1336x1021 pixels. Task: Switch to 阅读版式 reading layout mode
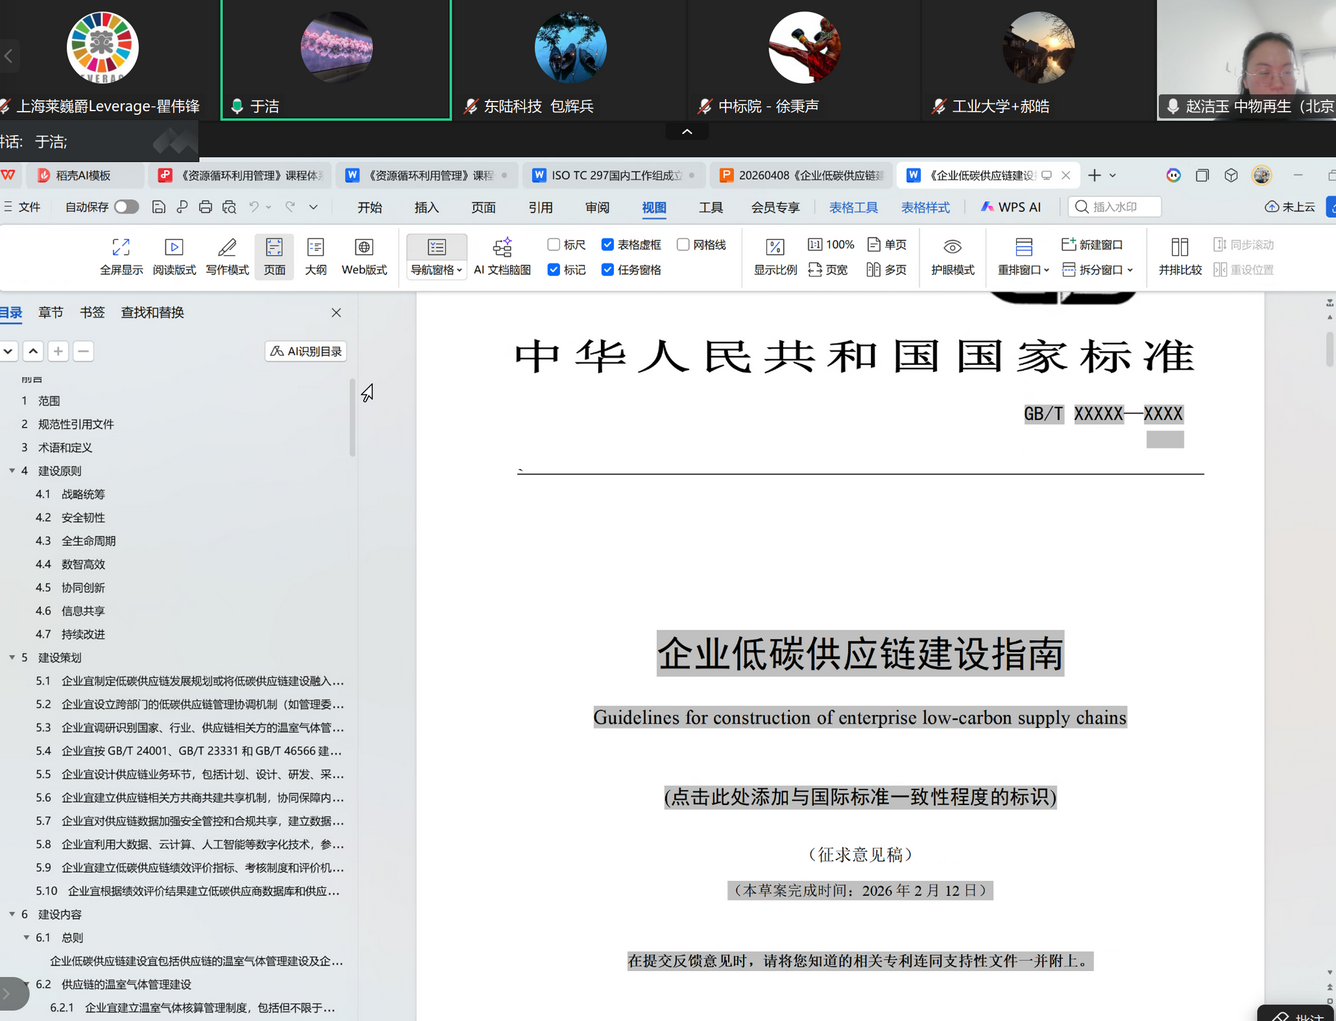click(x=174, y=256)
